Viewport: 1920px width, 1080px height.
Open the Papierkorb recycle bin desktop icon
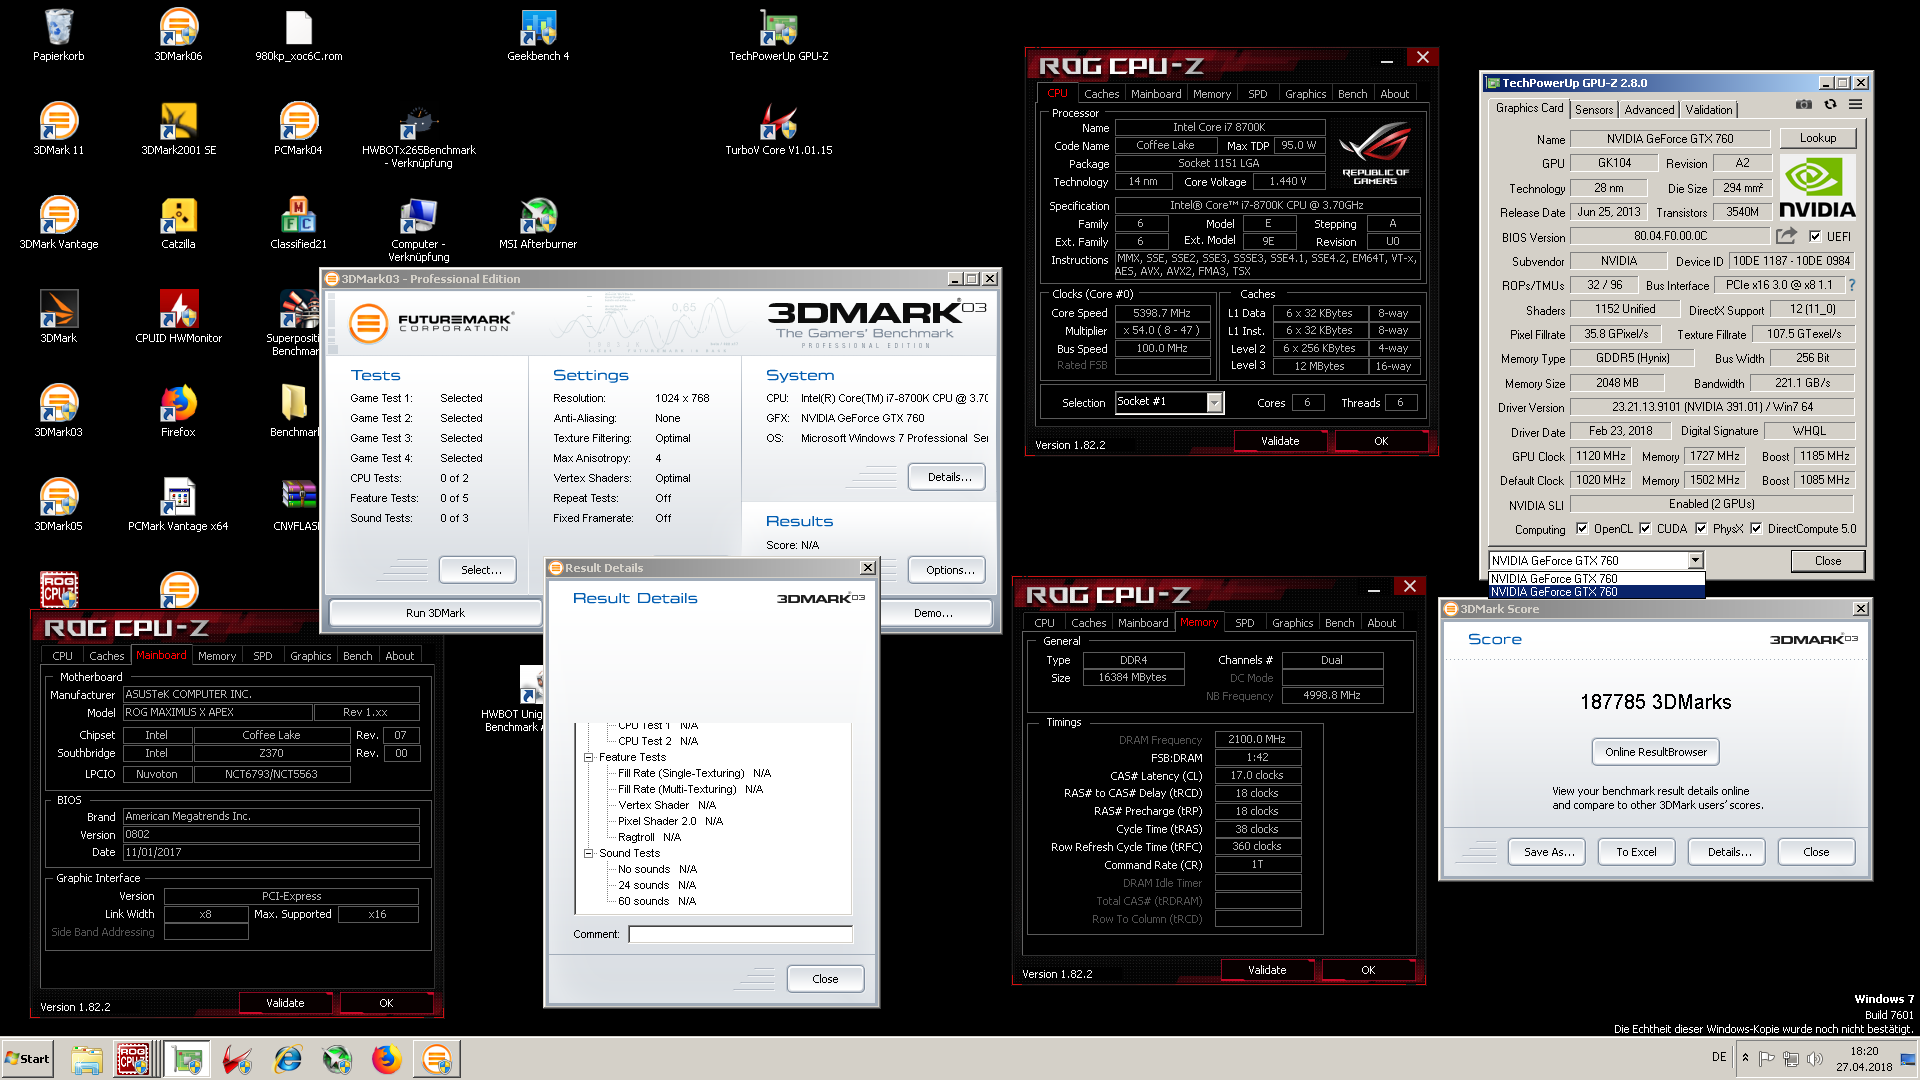pyautogui.click(x=58, y=35)
